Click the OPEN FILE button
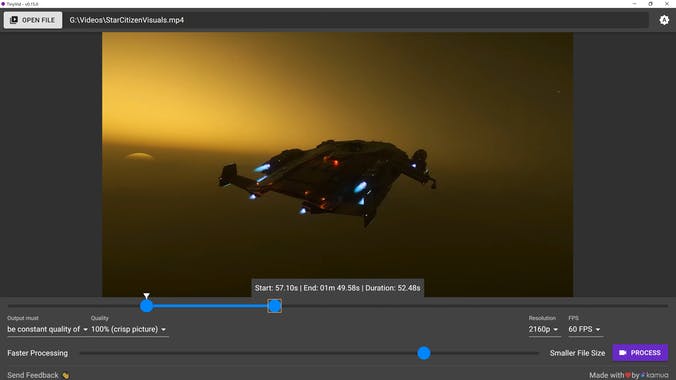Viewport: 676px width, 380px height. click(33, 20)
